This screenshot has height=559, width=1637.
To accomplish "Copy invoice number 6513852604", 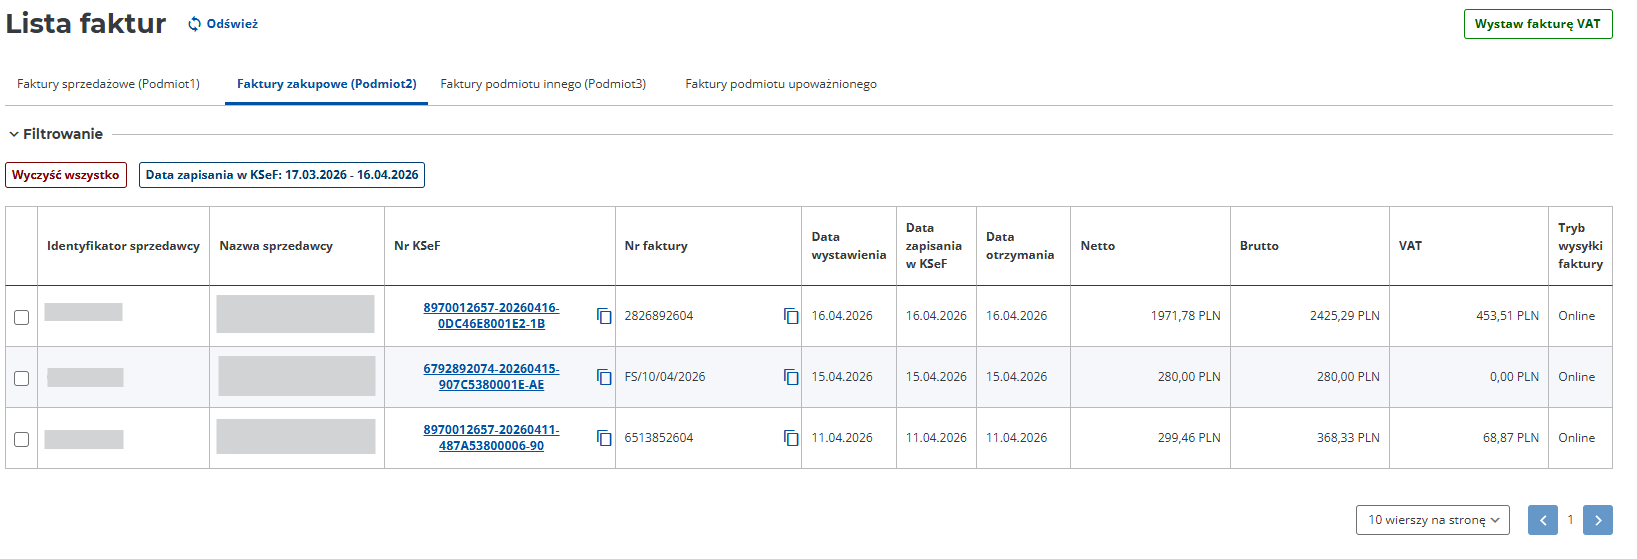I will 791,438.
